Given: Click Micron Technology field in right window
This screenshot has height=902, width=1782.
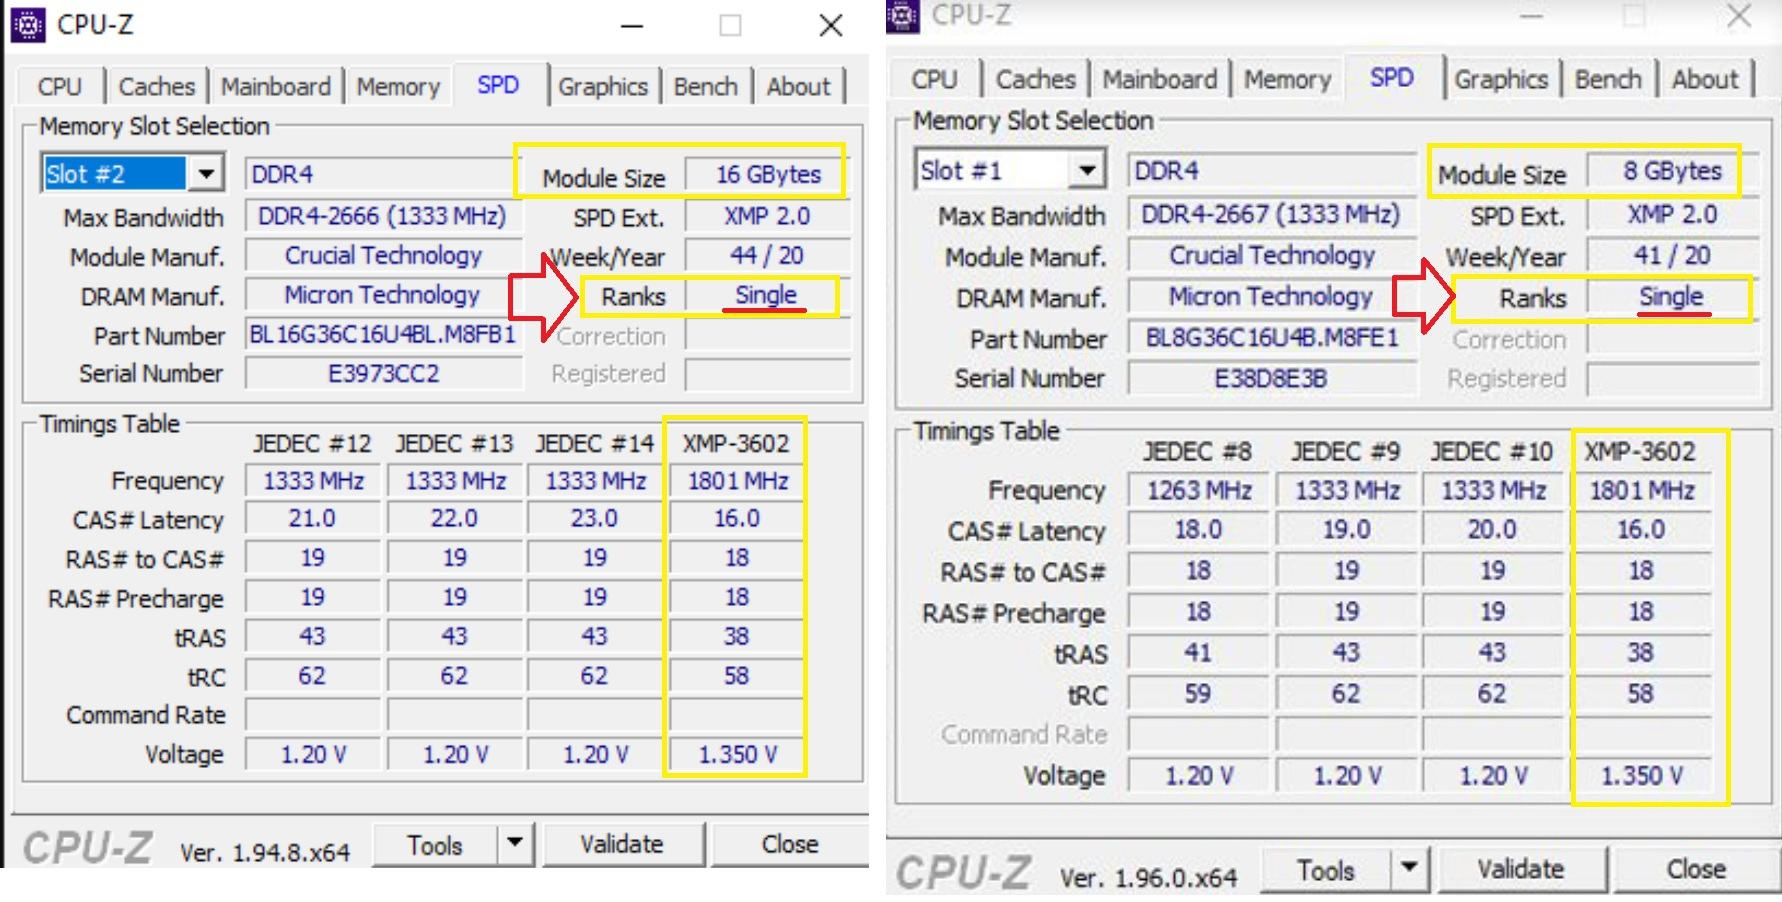Looking at the screenshot, I should (1272, 297).
